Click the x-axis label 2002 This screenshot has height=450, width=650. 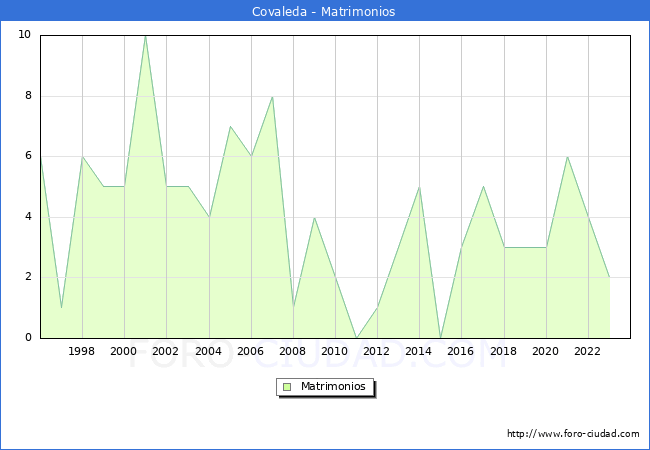click(165, 351)
